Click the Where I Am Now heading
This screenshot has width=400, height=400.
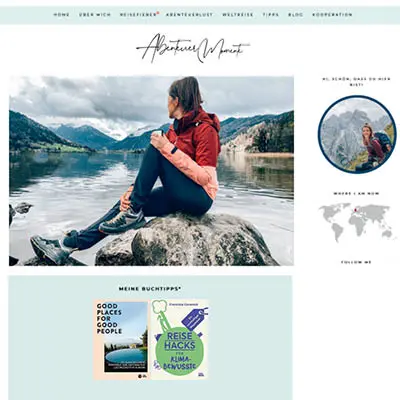tap(356, 194)
